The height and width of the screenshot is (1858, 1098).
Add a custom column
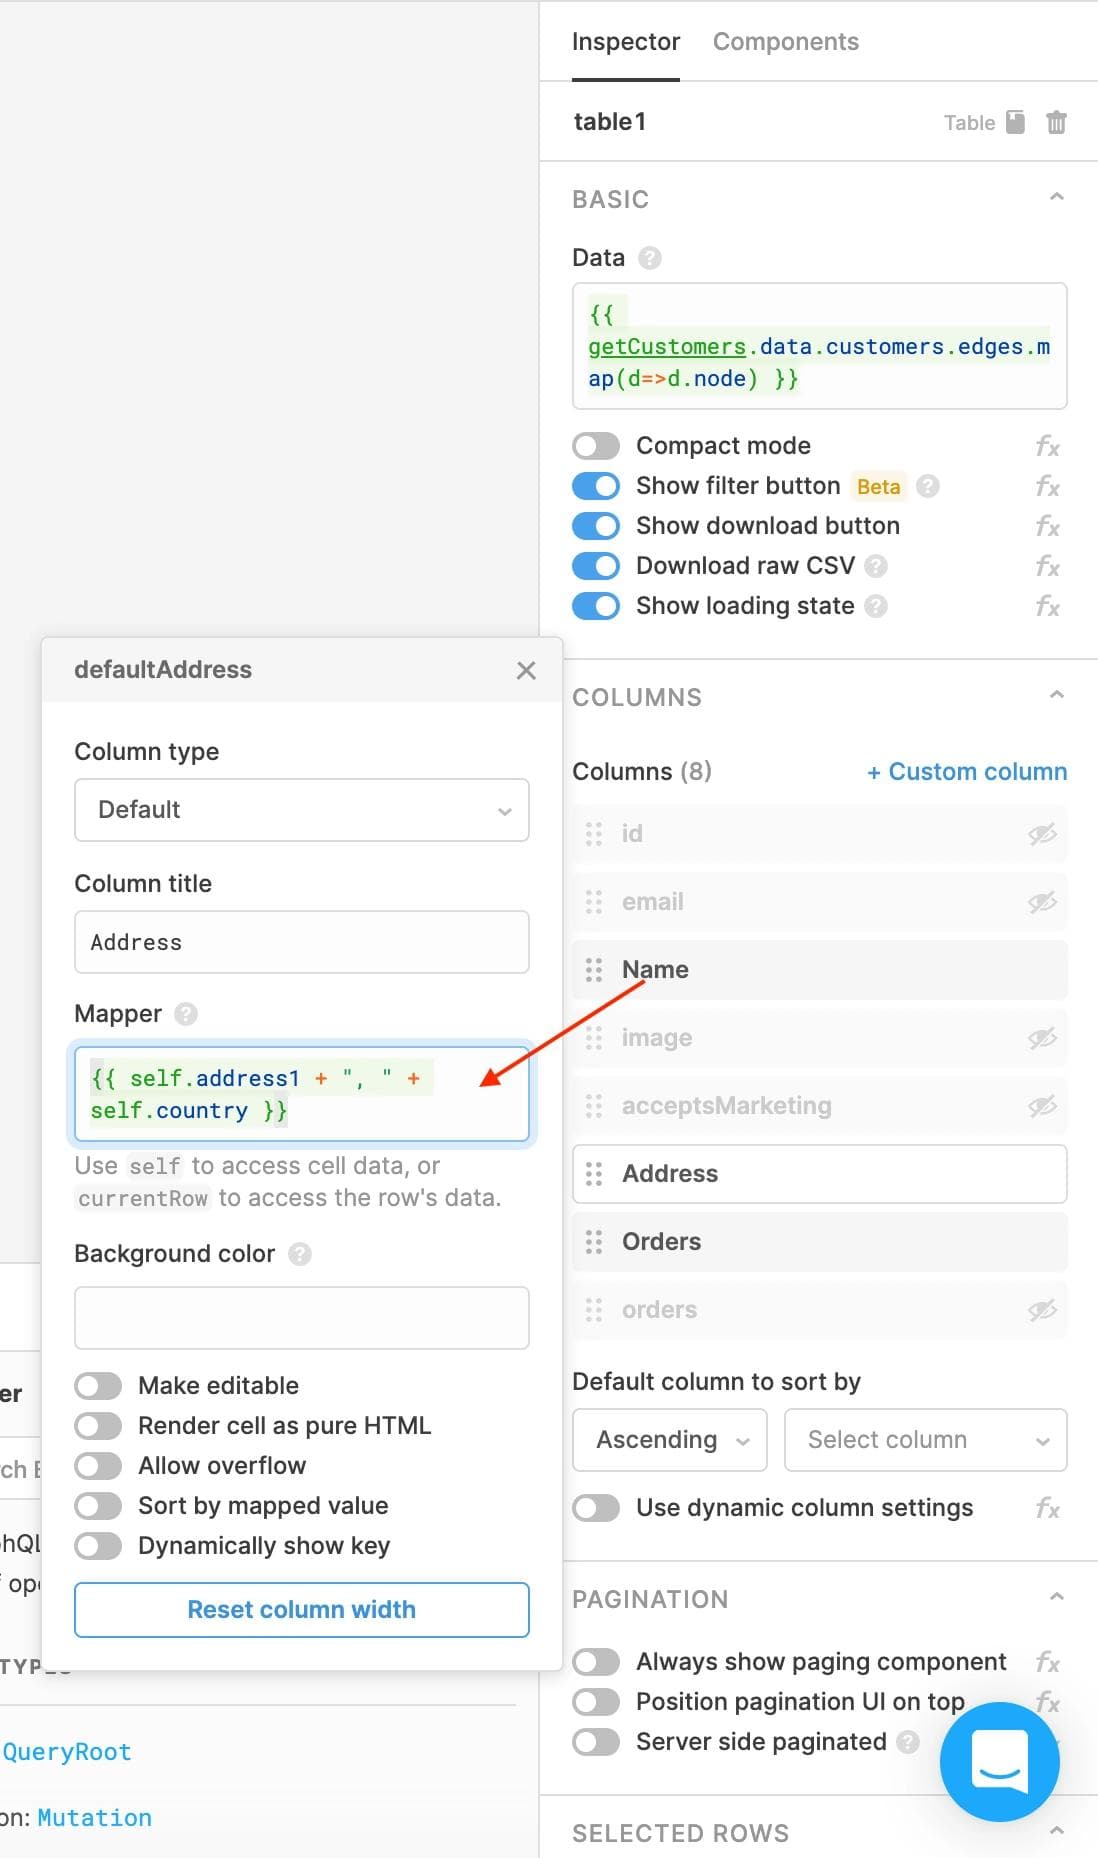pyautogui.click(x=966, y=772)
